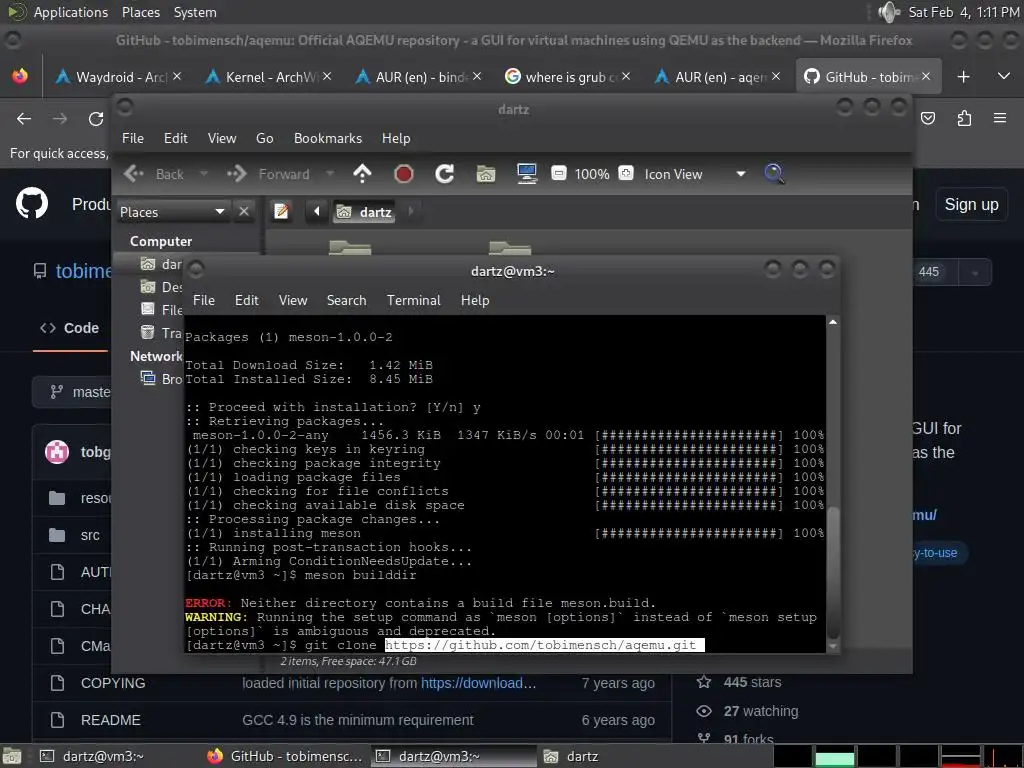
Task: Select Computer heading in Places sidebar
Action: (x=161, y=242)
